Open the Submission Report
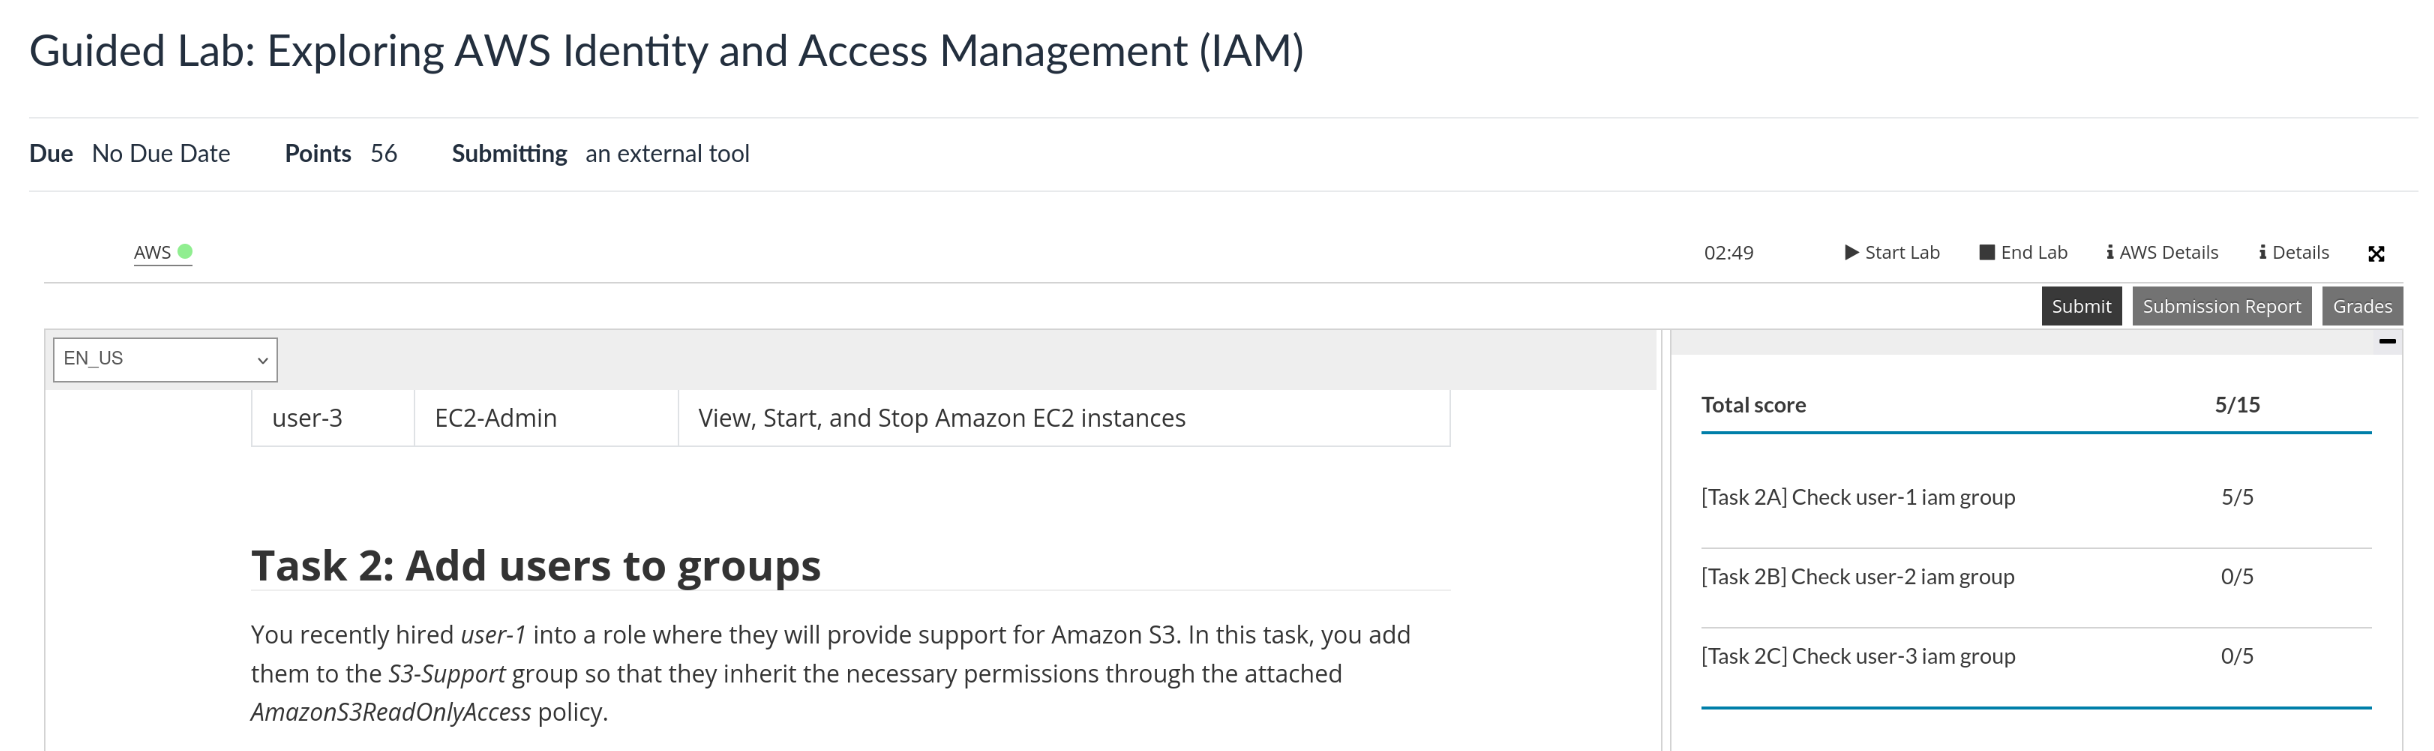 (x=2221, y=307)
